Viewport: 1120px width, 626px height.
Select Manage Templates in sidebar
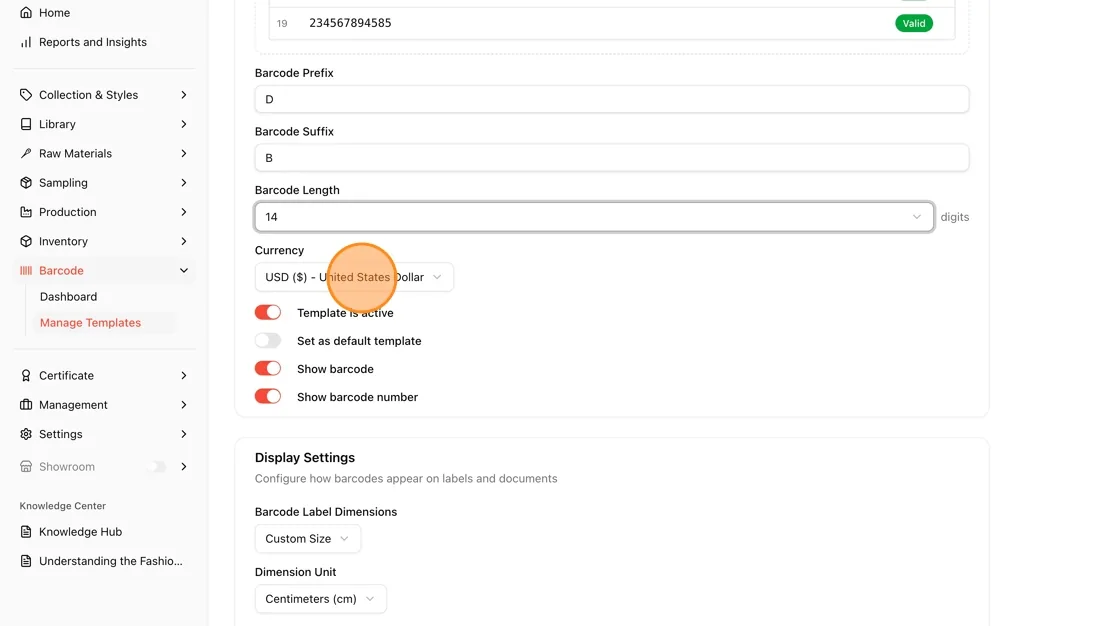90,323
